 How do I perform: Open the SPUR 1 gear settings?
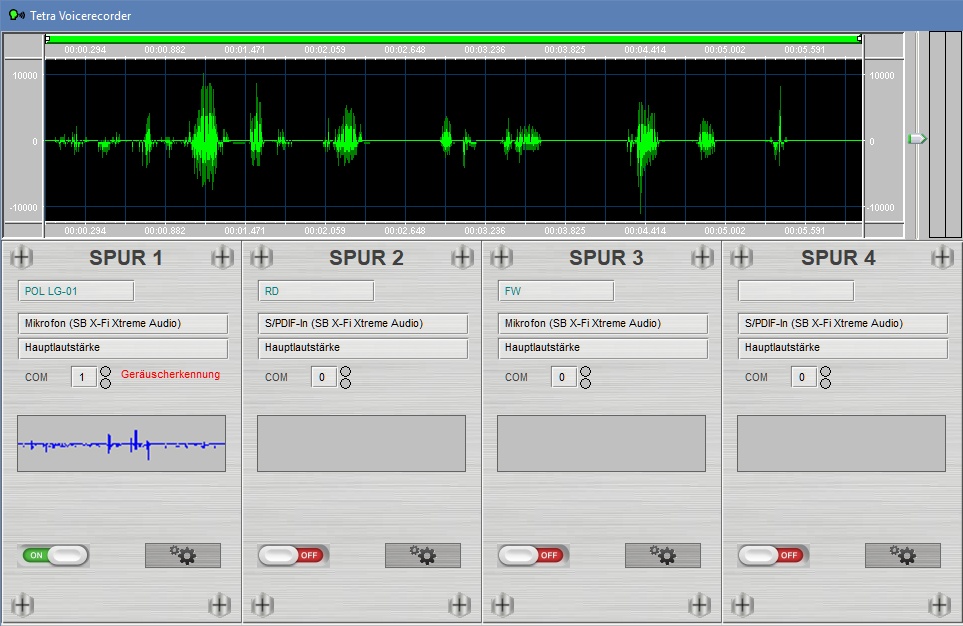(183, 555)
